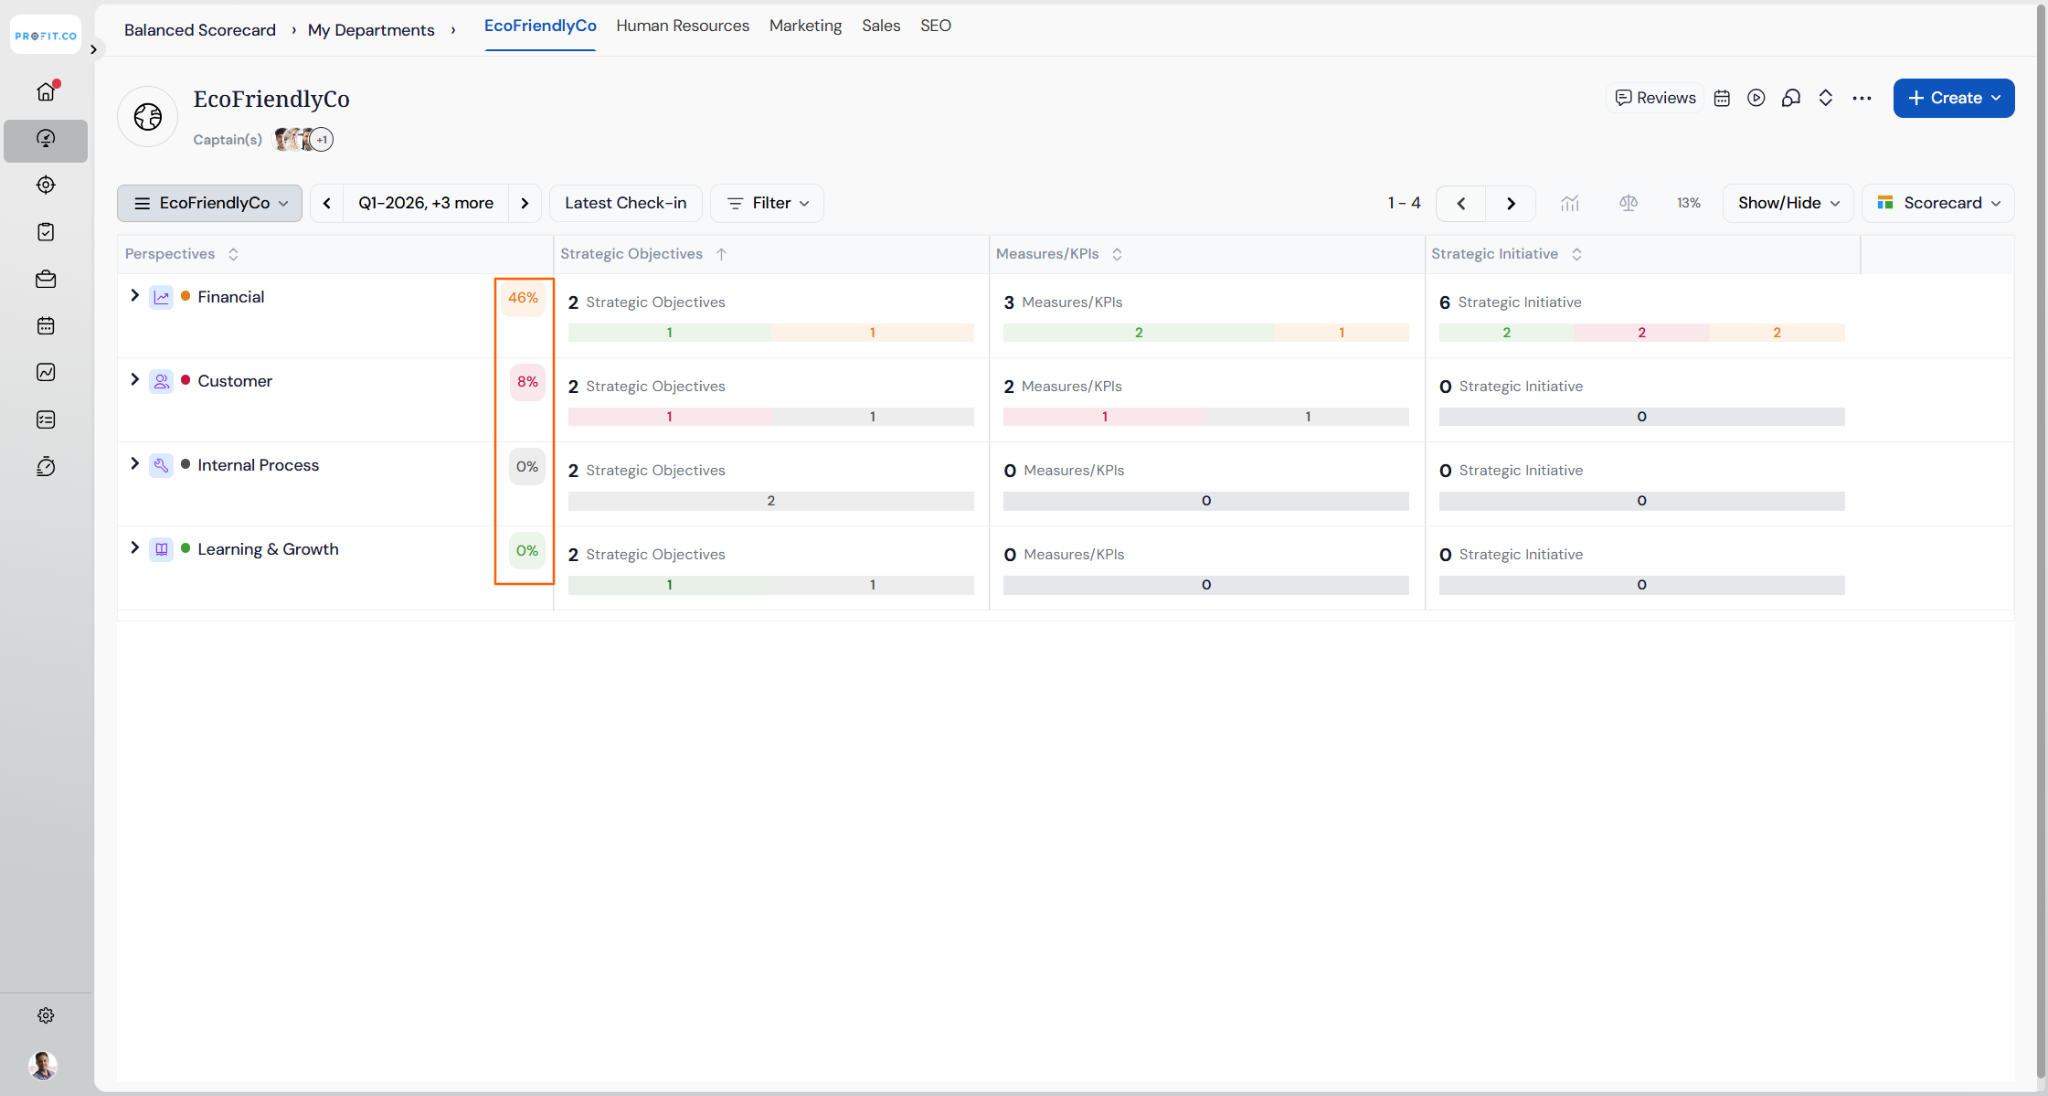Screen dimensions: 2048x1096
Task: Open the tasks checklist sidebar icon
Action: point(46,232)
